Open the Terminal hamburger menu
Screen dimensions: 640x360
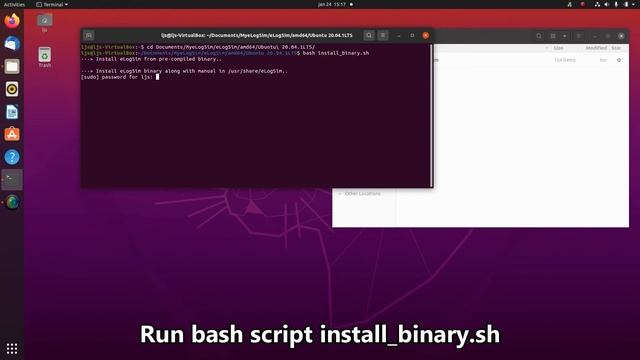[x=383, y=36]
